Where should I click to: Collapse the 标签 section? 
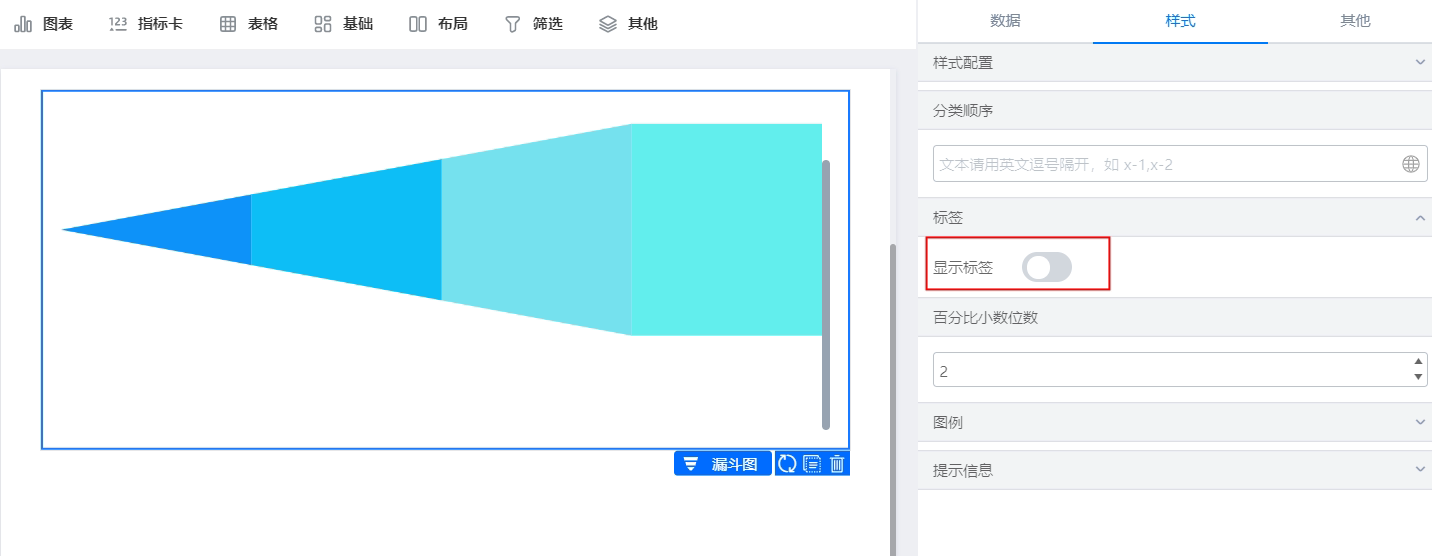[1175, 217]
